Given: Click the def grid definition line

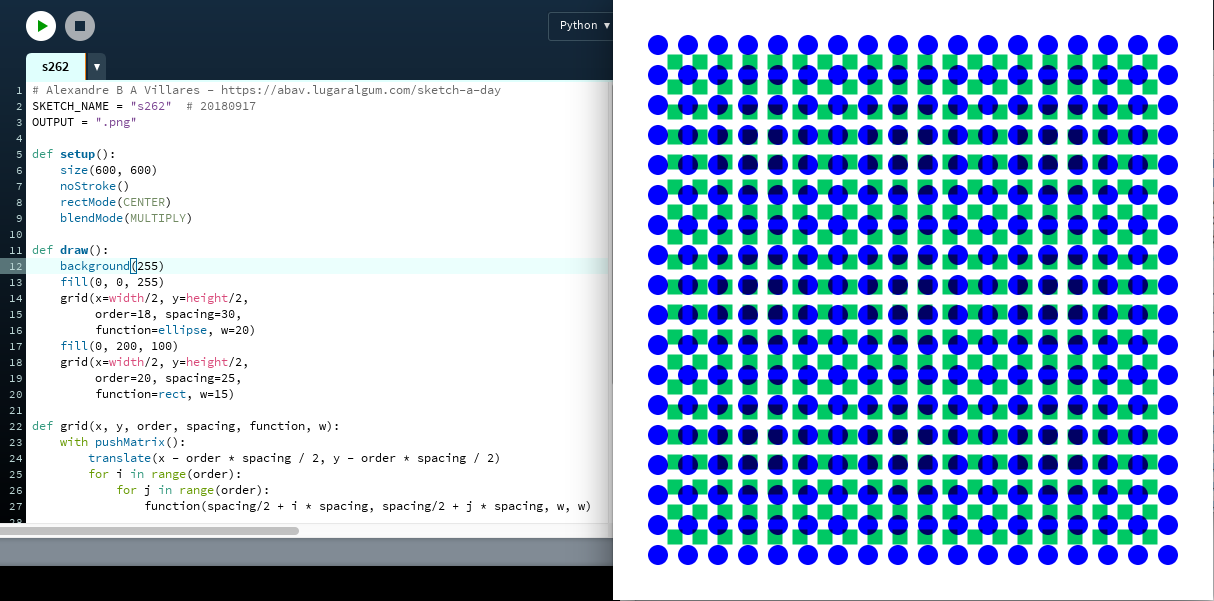Looking at the screenshot, I should click(x=185, y=426).
